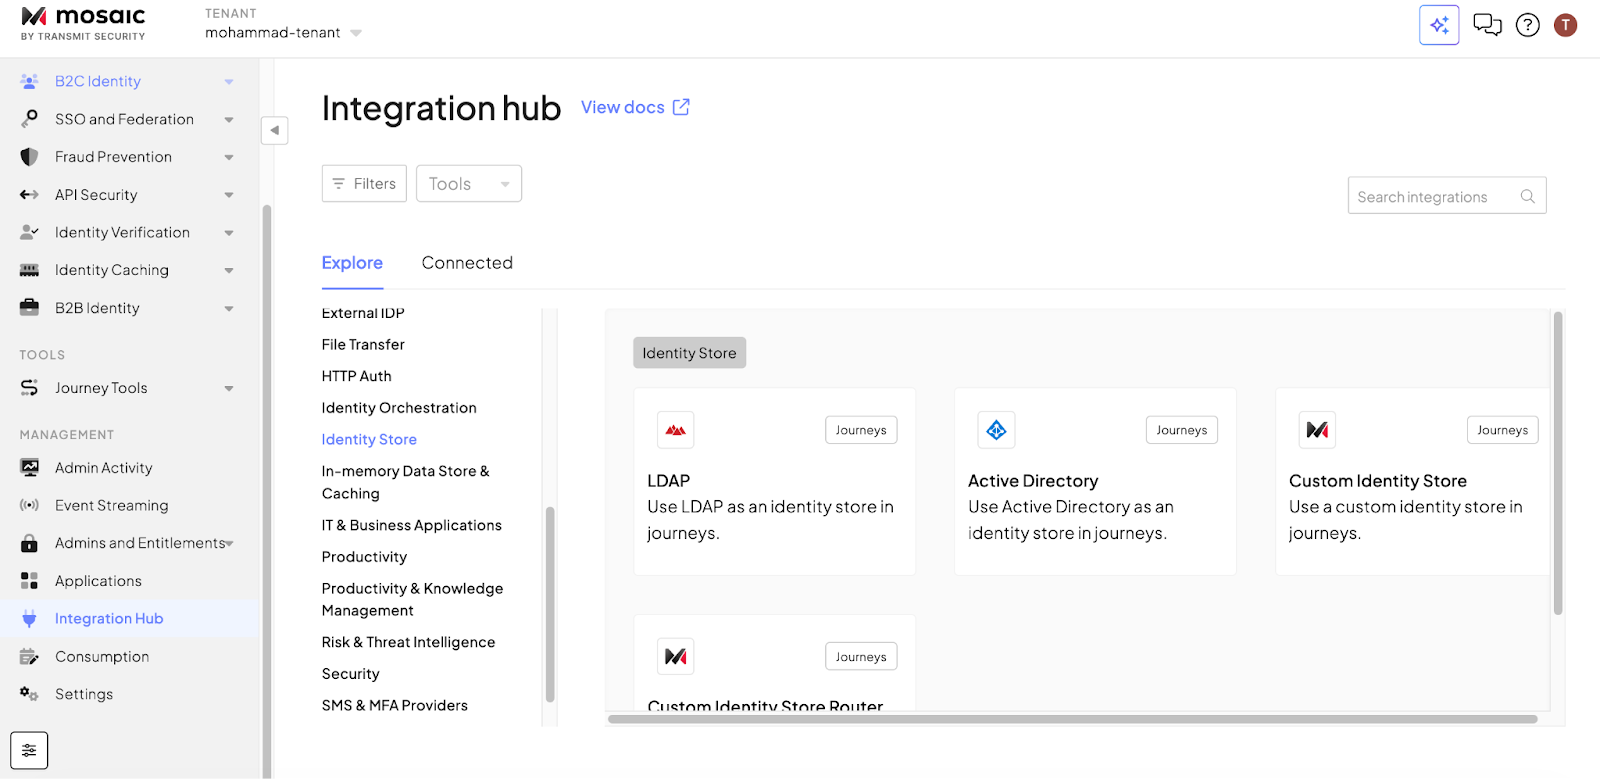Select the Explore tab
This screenshot has width=1600, height=779.
pyautogui.click(x=352, y=263)
